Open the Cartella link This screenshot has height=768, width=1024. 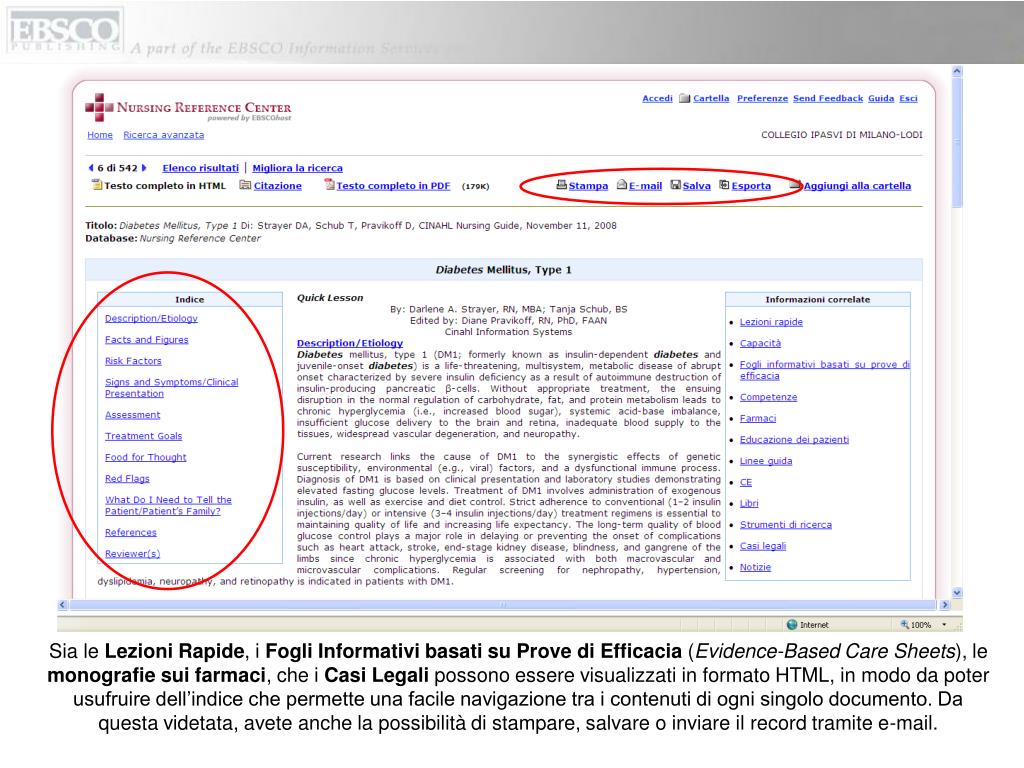[711, 98]
